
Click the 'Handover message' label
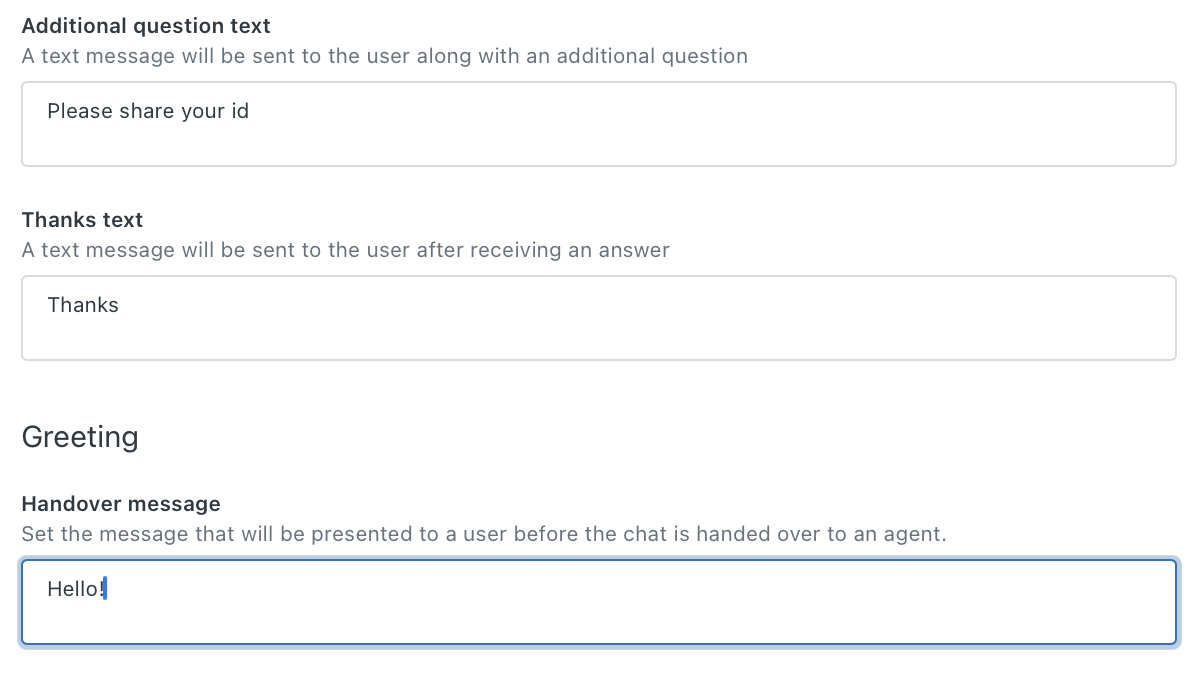coord(120,504)
